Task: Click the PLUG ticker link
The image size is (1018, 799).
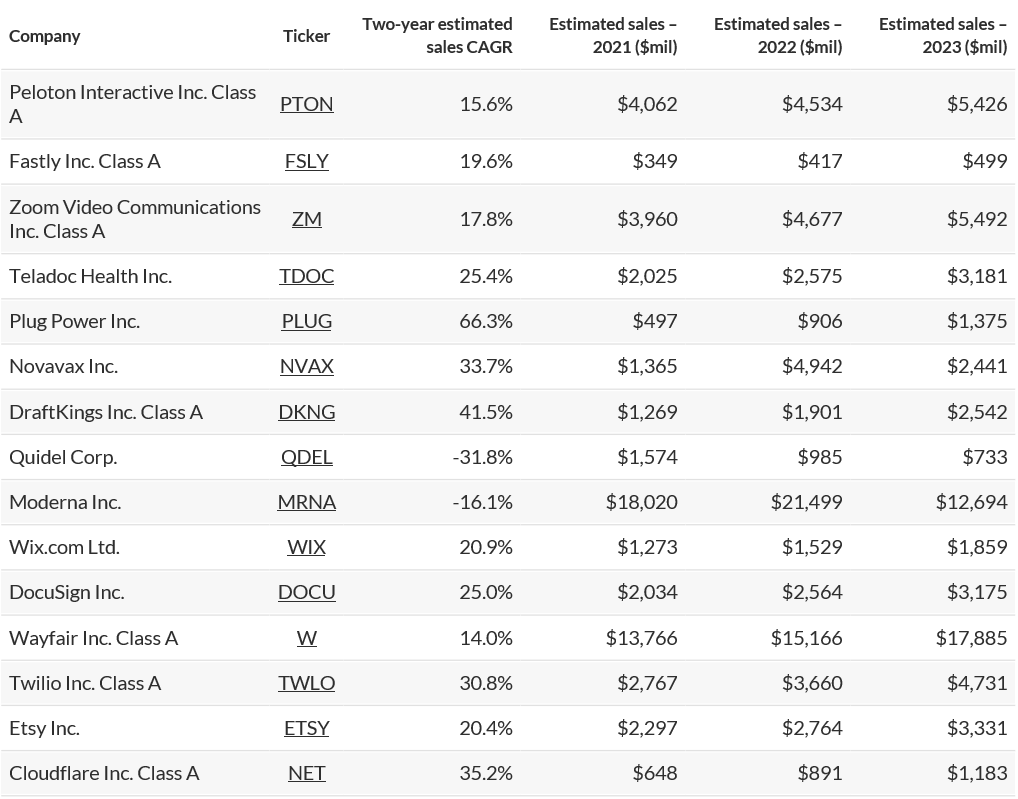Action: pyautogui.click(x=306, y=321)
